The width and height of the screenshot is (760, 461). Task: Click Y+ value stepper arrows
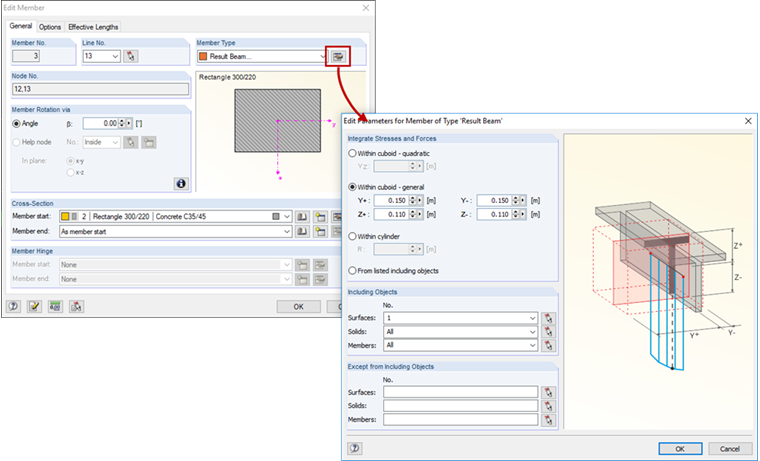pos(412,201)
